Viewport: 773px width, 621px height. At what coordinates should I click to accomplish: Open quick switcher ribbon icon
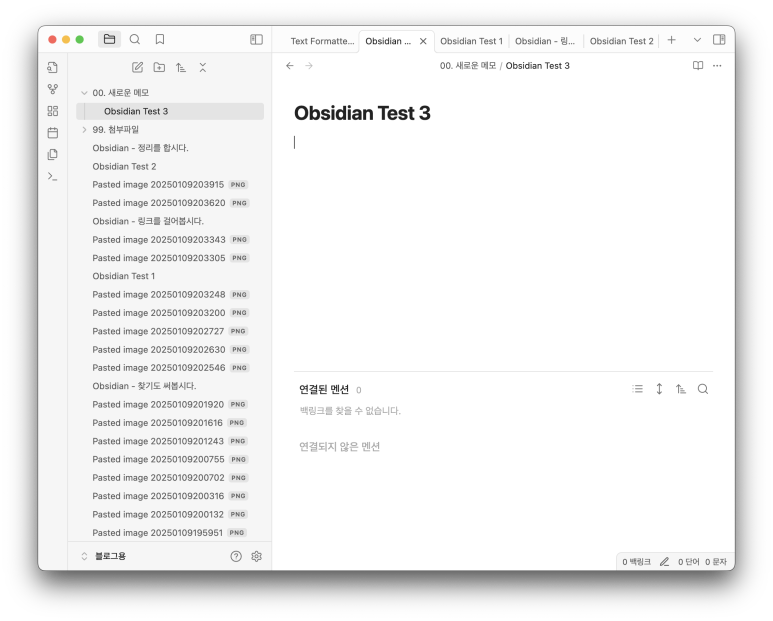click(x=53, y=68)
